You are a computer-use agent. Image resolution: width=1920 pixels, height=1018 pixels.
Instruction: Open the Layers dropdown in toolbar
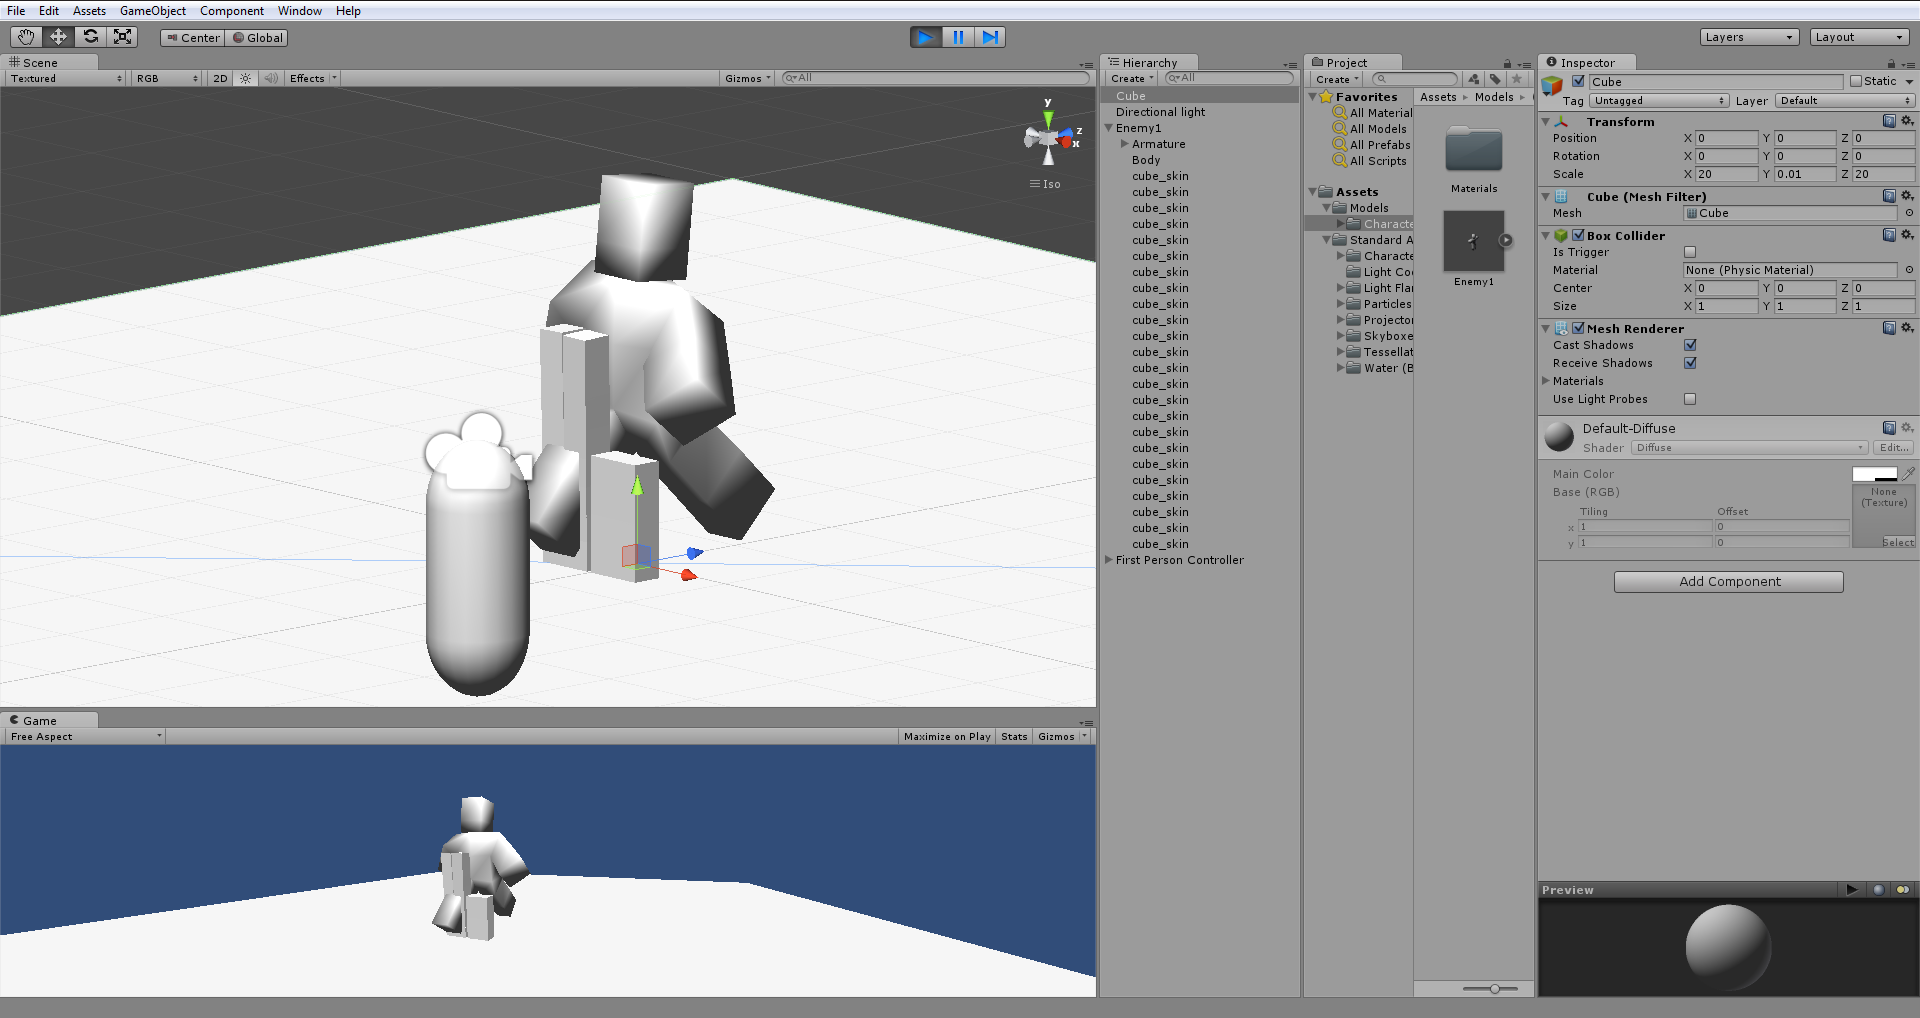[1749, 37]
